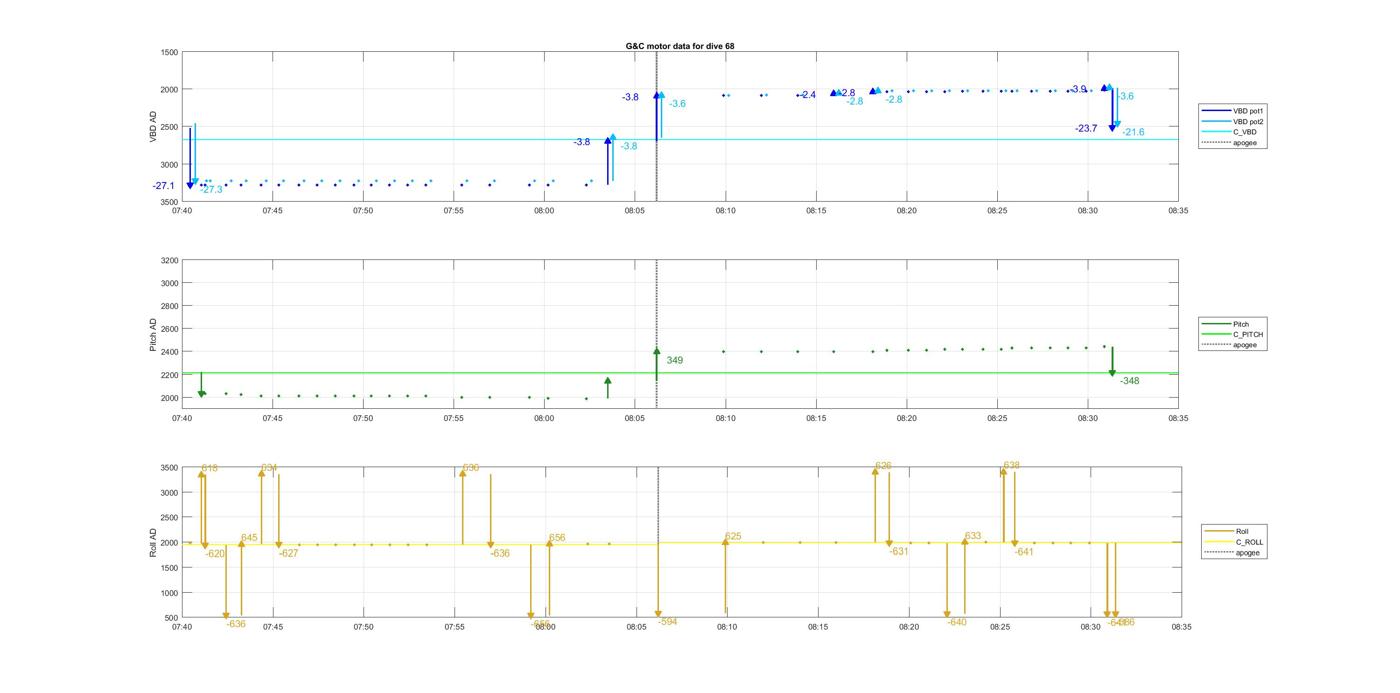The image size is (1400, 693).
Task: Click the '-631' roll data label
Action: click(898, 551)
